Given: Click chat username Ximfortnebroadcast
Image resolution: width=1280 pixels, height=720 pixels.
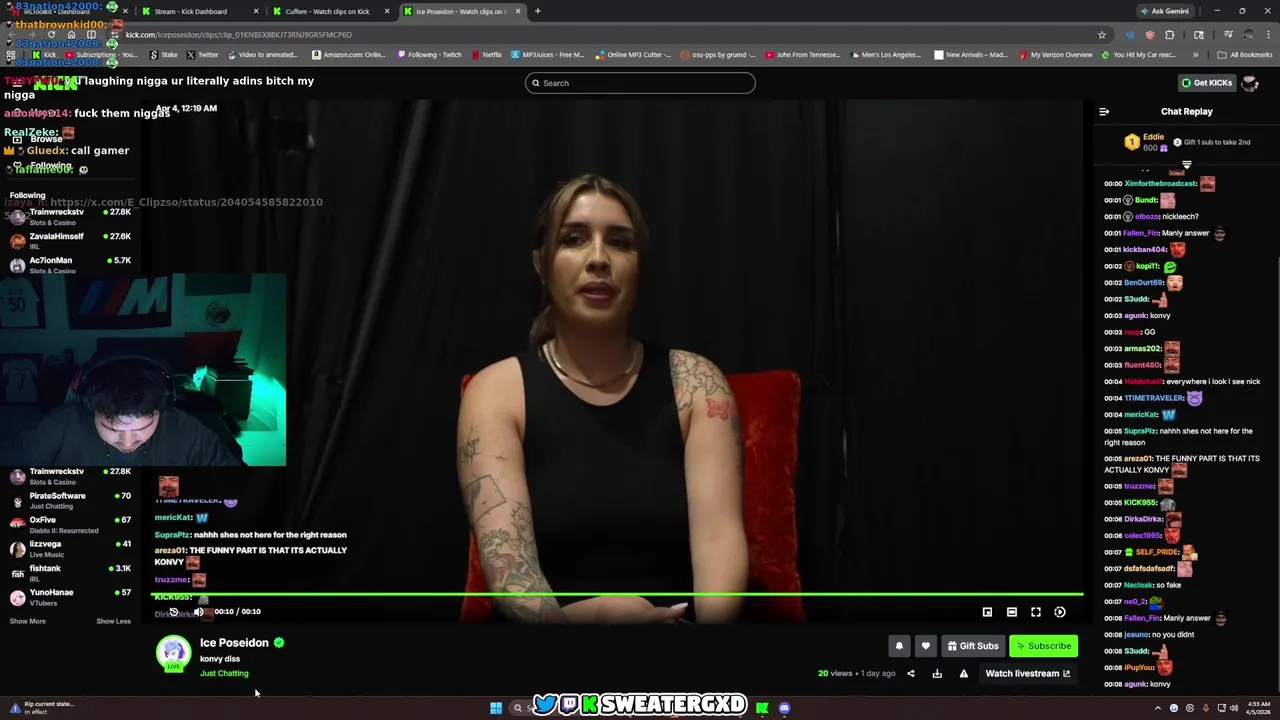Looking at the screenshot, I should tap(1161, 184).
